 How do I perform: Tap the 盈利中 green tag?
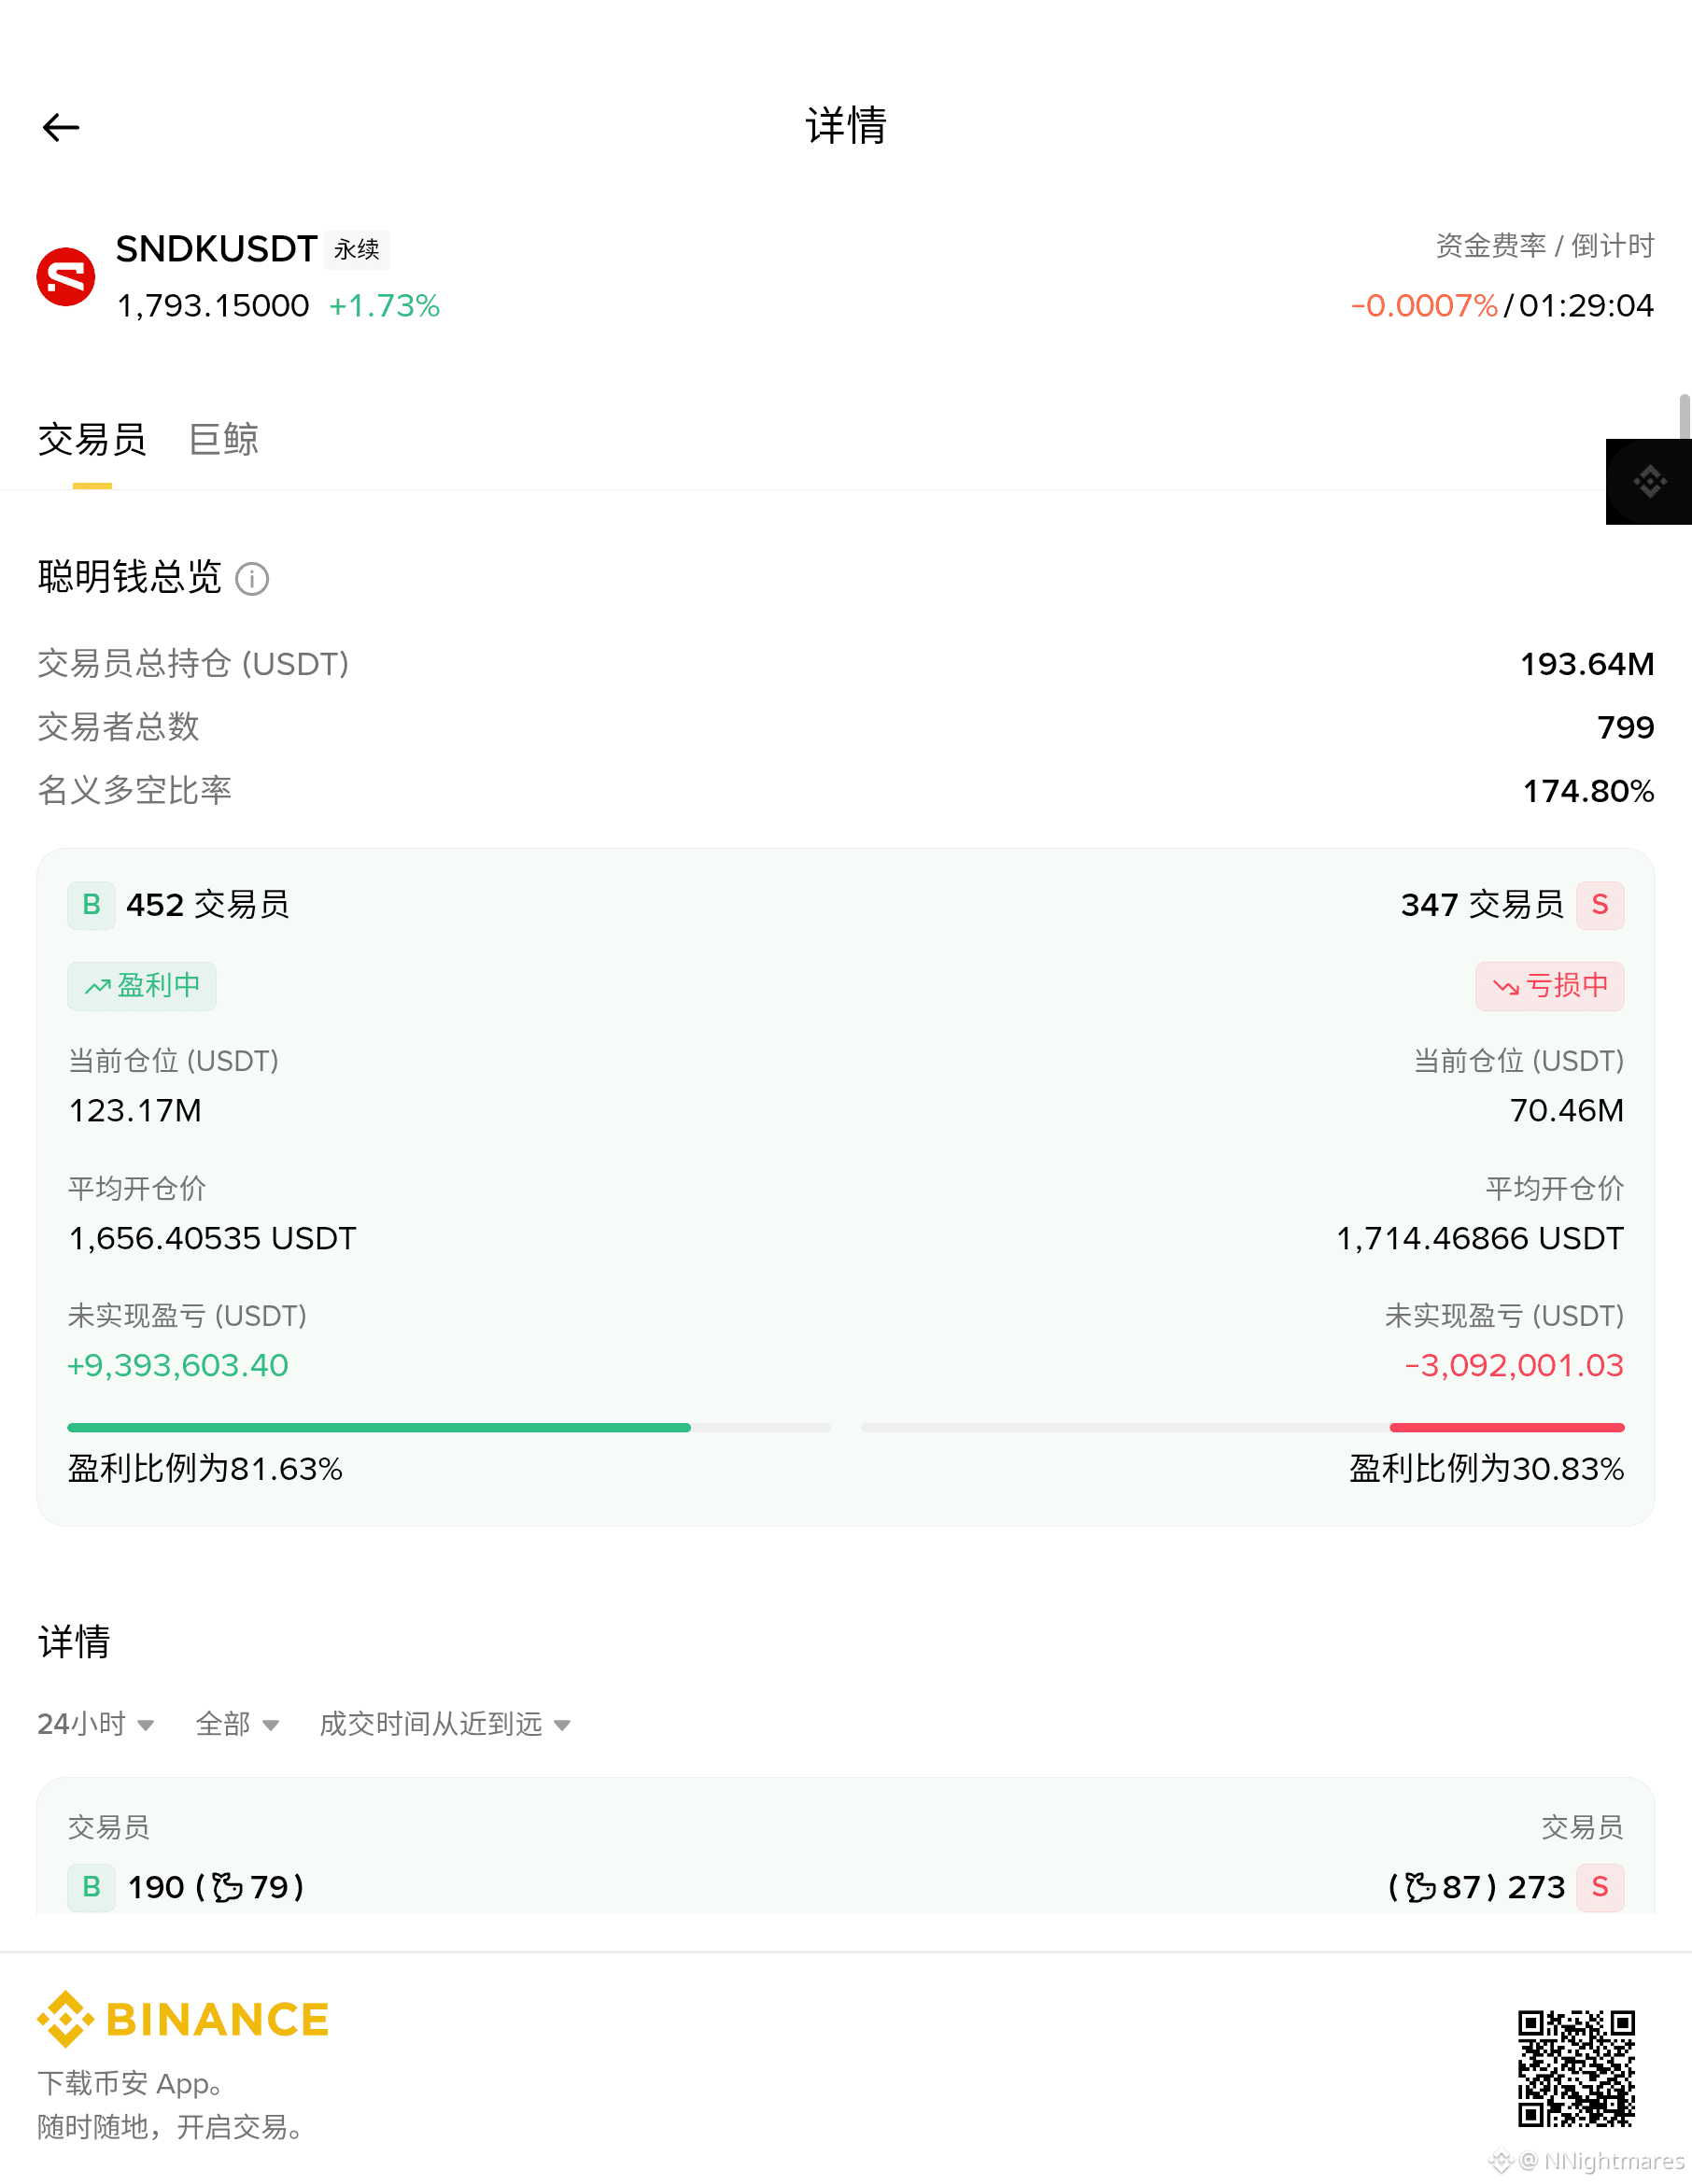click(x=142, y=986)
